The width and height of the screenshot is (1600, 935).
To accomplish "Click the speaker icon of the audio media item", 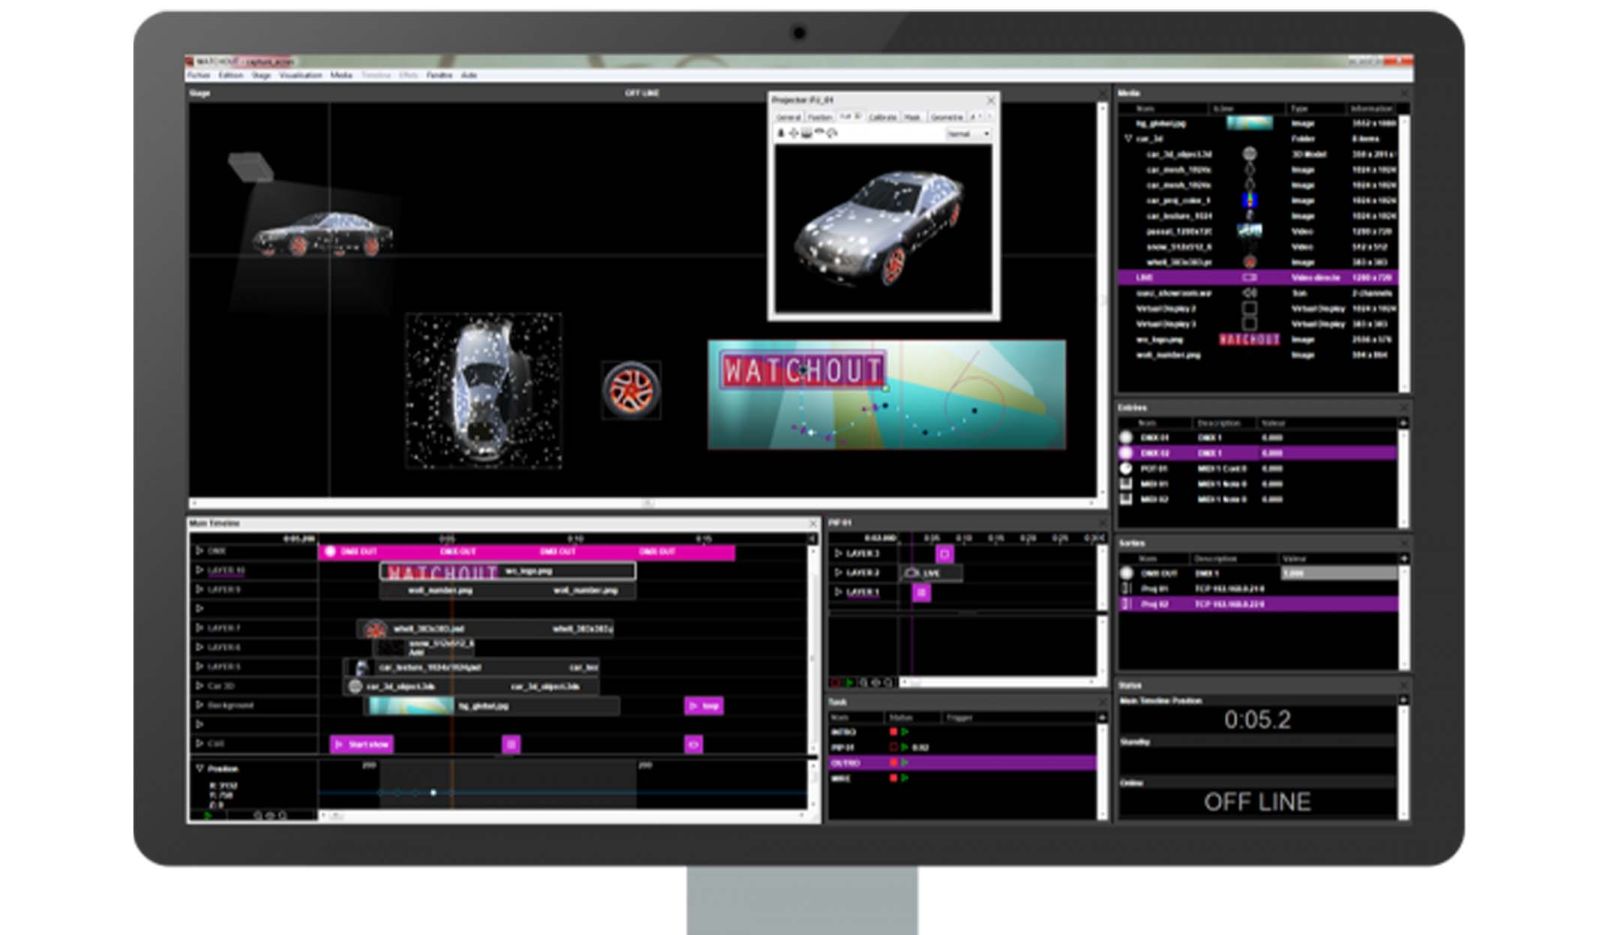I will tap(1249, 293).
